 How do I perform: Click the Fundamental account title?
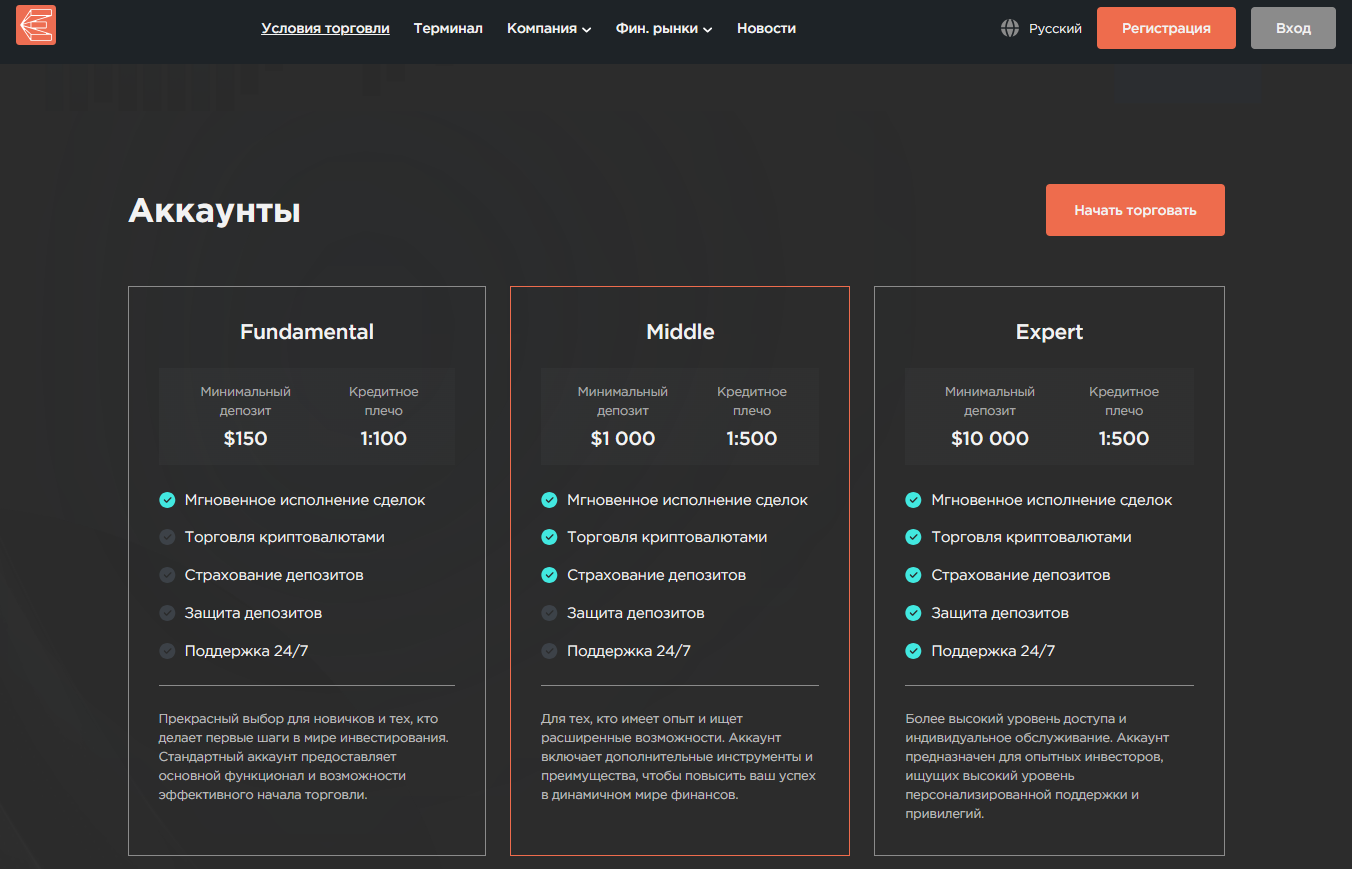tap(307, 332)
